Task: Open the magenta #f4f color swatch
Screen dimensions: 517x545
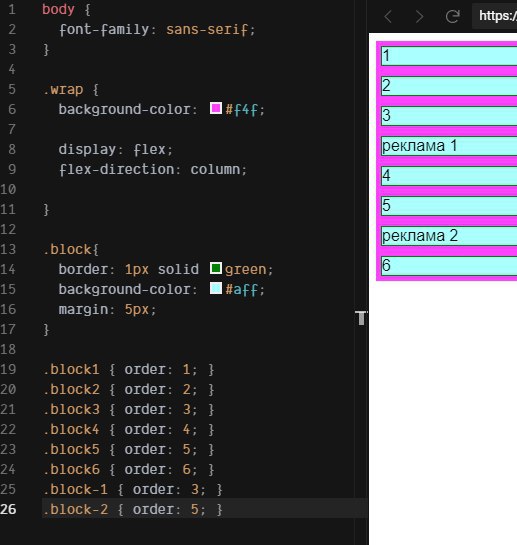Action: 216,108
